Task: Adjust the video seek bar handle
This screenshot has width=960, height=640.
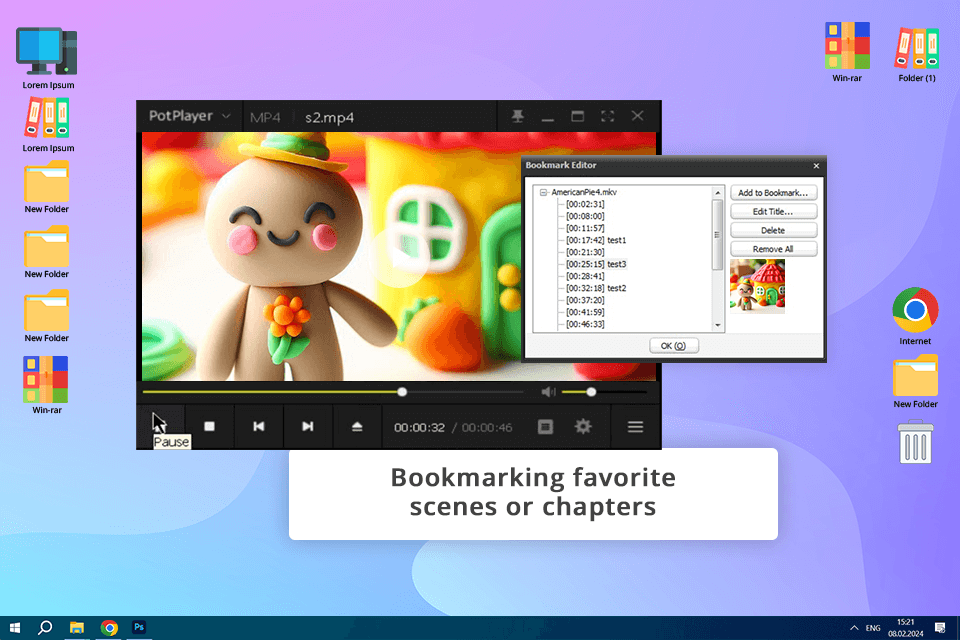Action: [402, 392]
